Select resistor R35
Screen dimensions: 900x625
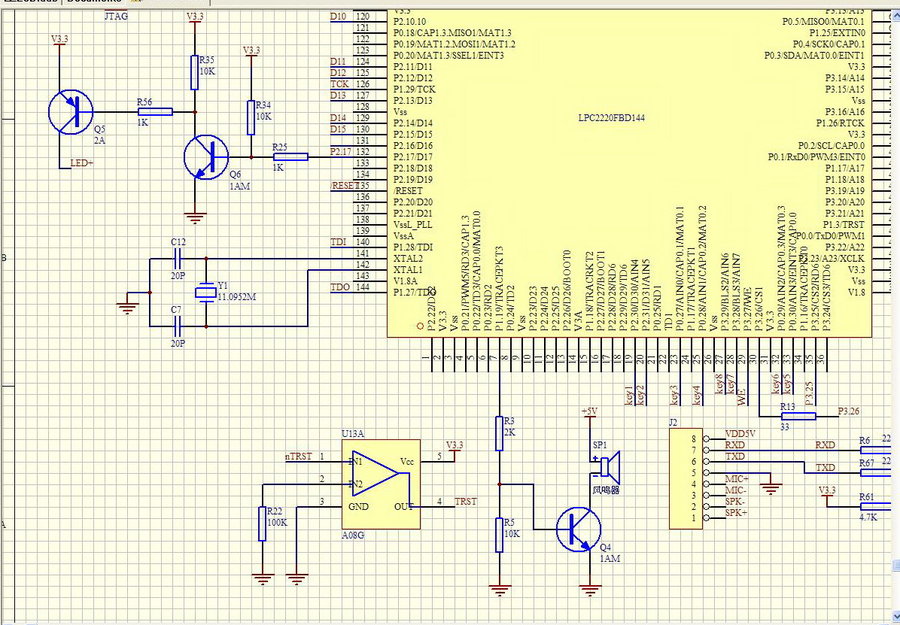pos(195,72)
